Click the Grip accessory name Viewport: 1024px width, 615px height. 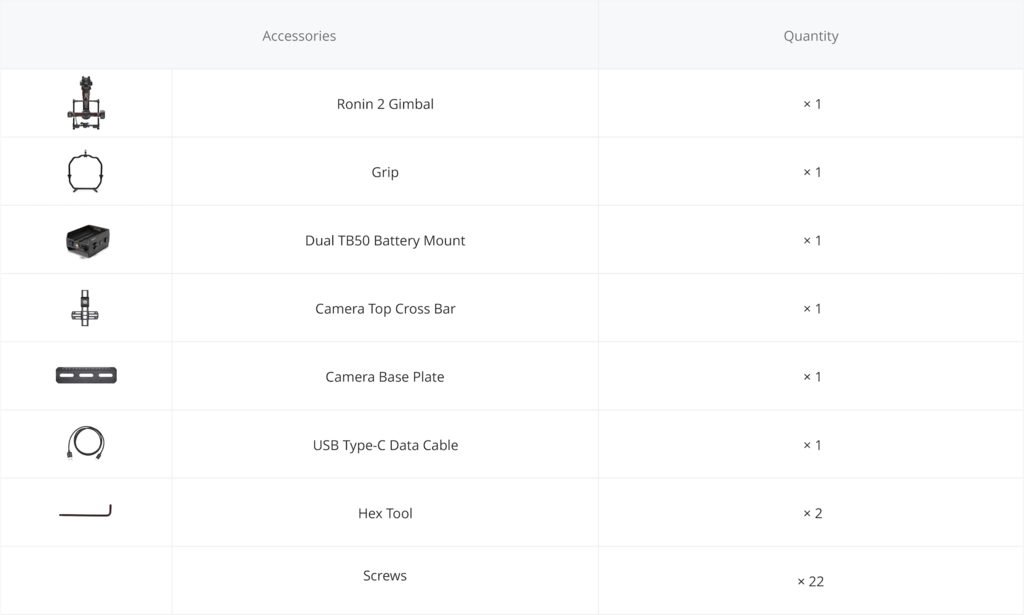(385, 172)
